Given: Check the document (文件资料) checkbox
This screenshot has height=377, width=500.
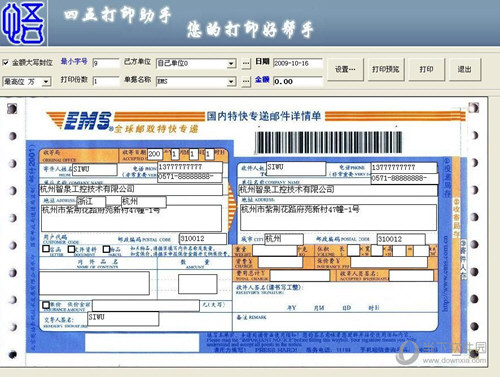Looking at the screenshot, I should pyautogui.click(x=71, y=249).
